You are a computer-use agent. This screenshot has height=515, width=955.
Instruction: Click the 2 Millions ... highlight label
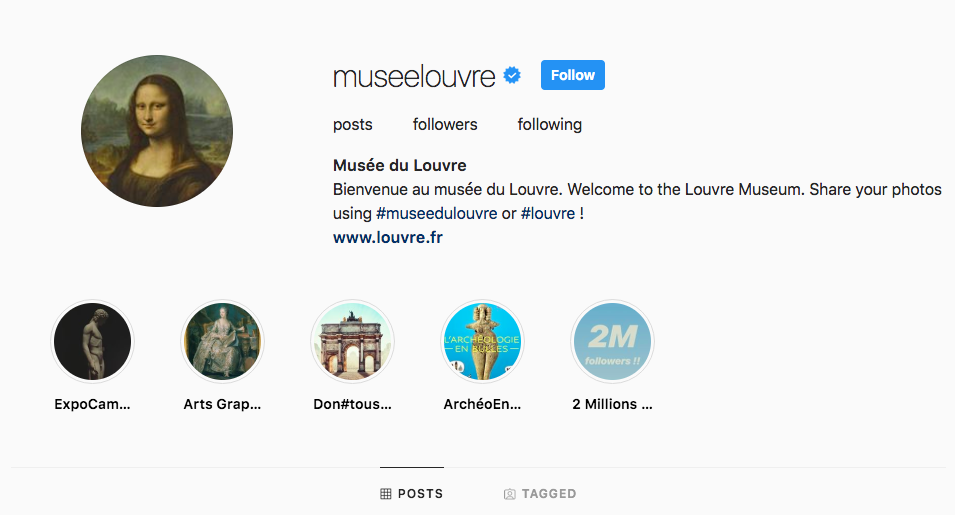612,404
